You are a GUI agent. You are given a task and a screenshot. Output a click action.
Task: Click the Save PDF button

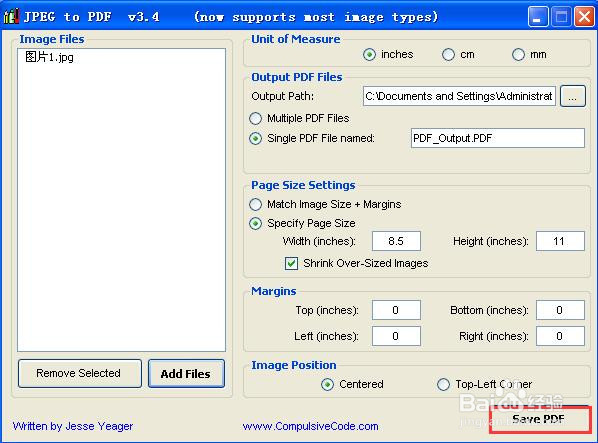540,419
